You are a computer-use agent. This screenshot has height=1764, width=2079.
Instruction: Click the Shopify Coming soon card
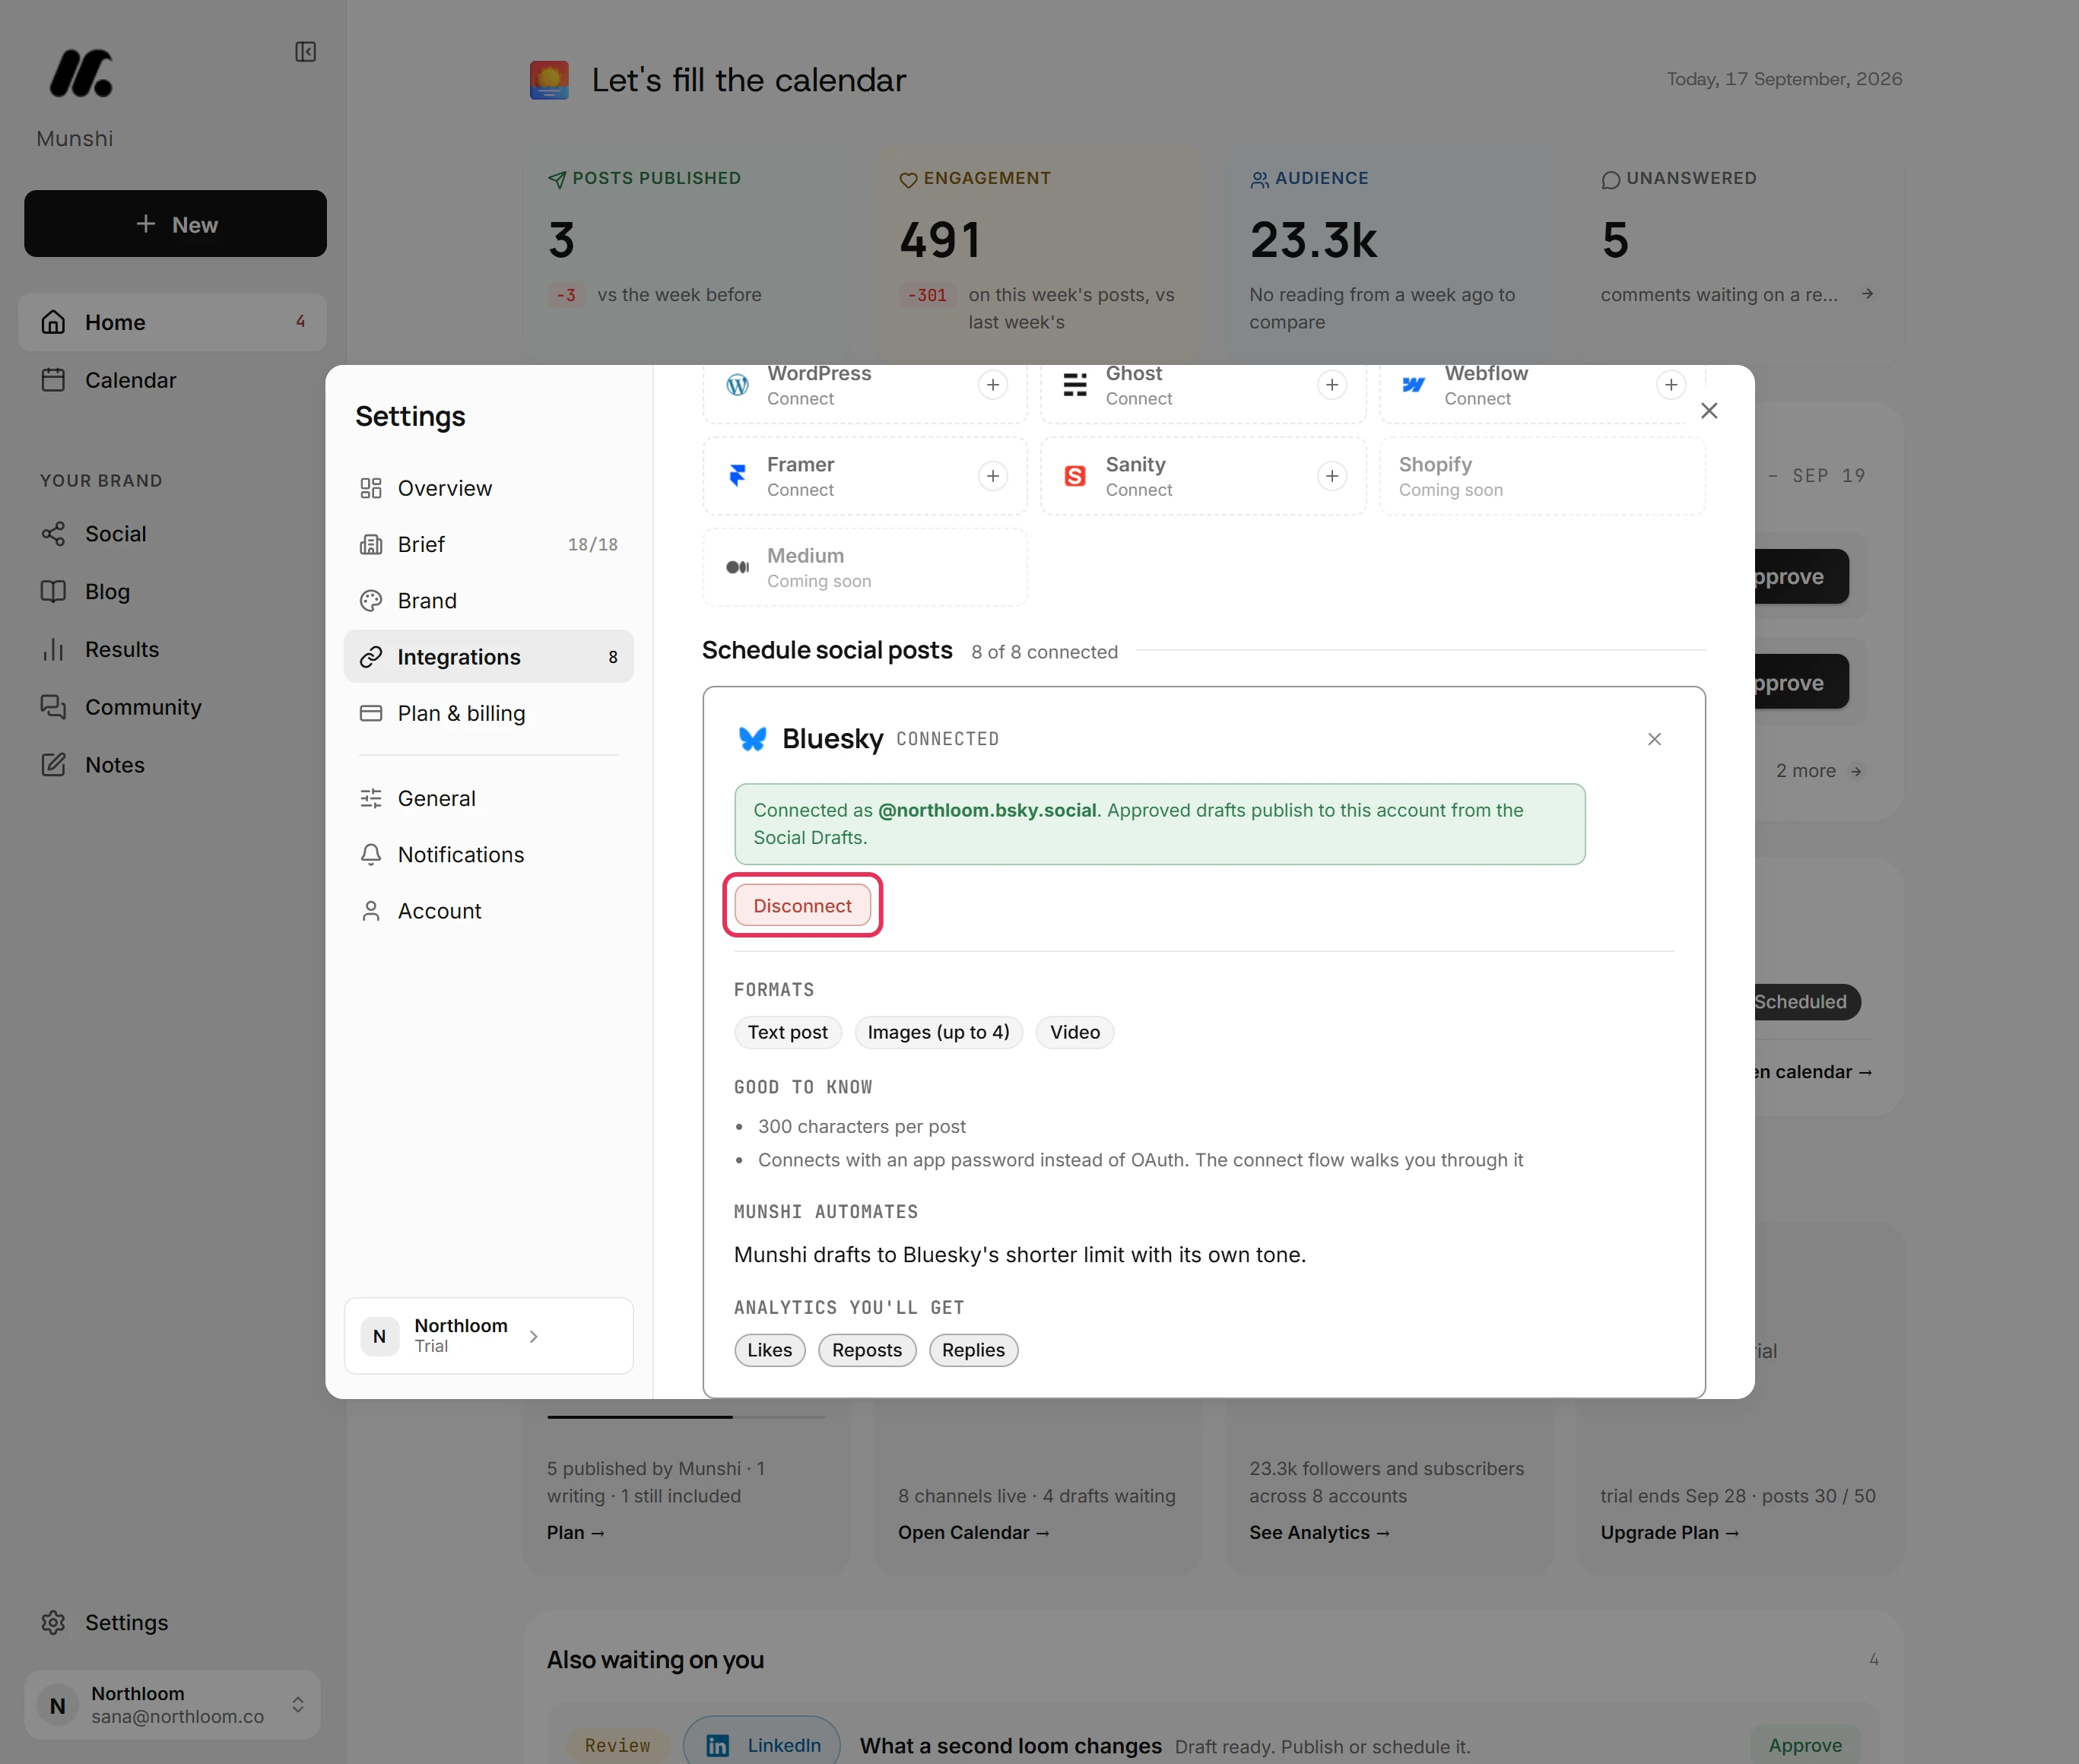(1542, 476)
